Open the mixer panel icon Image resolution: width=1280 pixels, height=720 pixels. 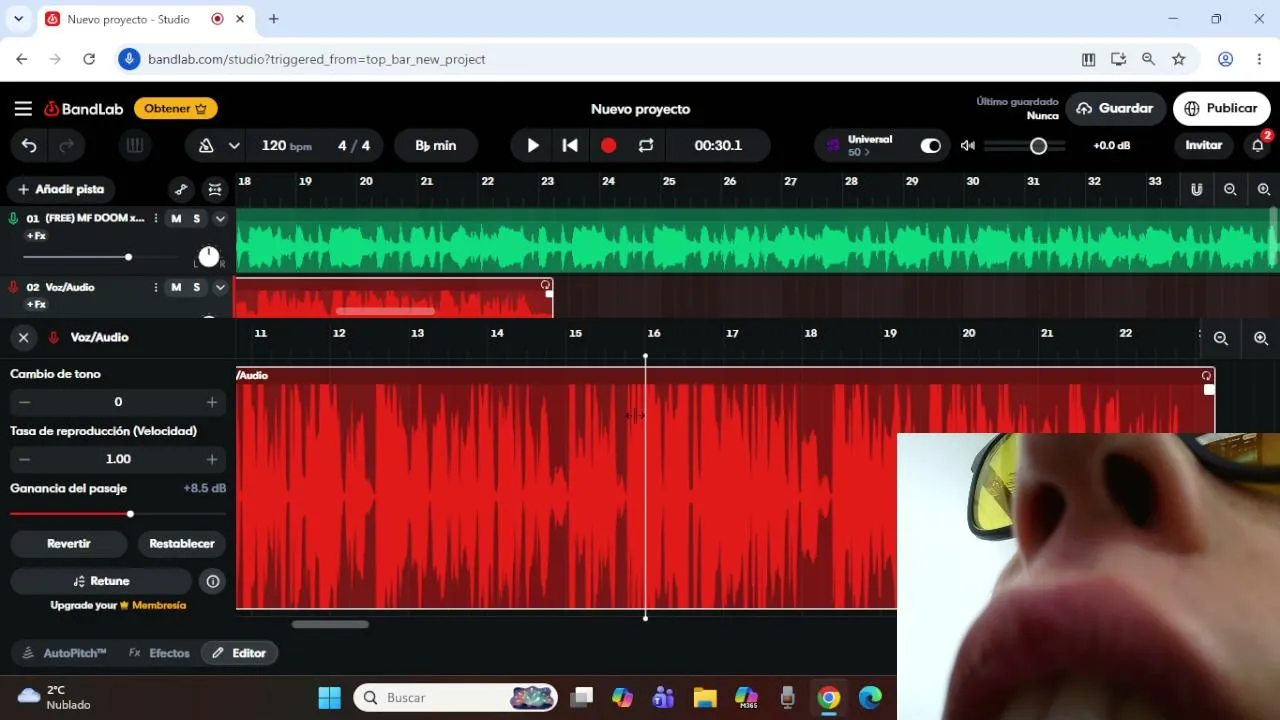click(x=134, y=146)
